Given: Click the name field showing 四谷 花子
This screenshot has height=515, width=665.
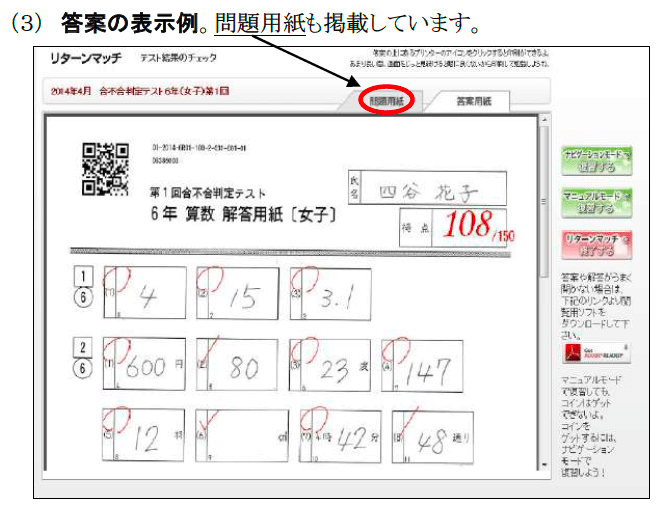Looking at the screenshot, I should (x=427, y=188).
